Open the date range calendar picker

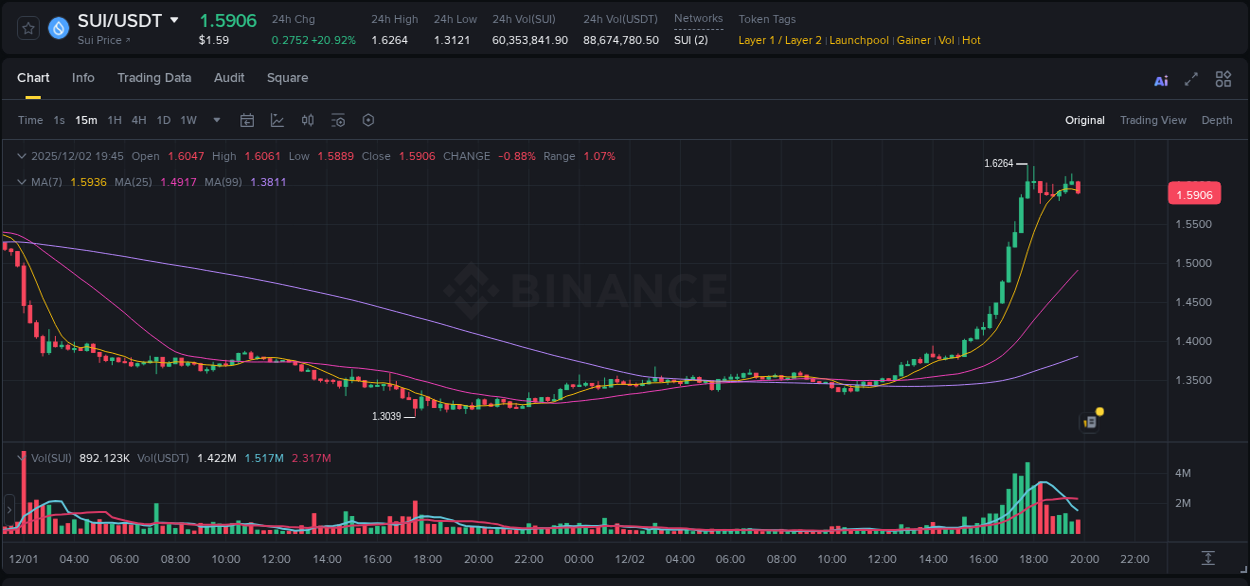[x=247, y=120]
